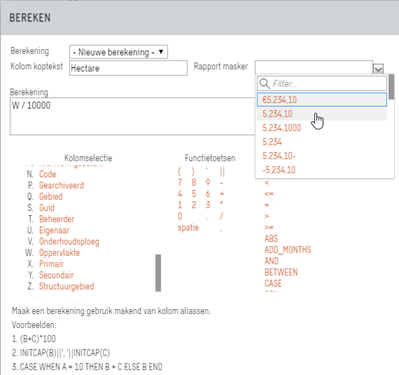Screen dimensions: 399x375
Task: Click the Filter search box in mask list
Action: [x=322, y=83]
